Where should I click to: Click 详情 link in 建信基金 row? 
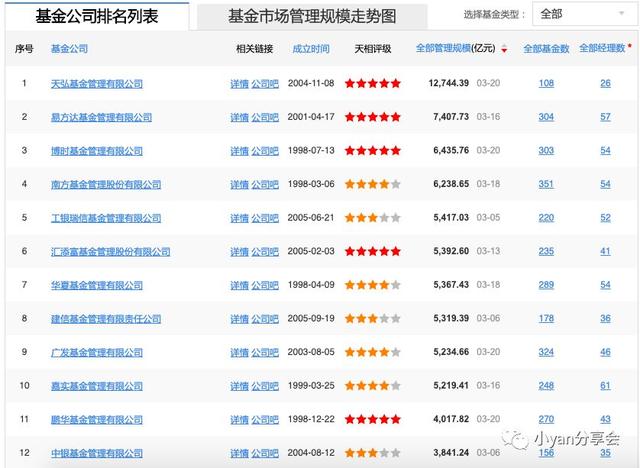240,319
